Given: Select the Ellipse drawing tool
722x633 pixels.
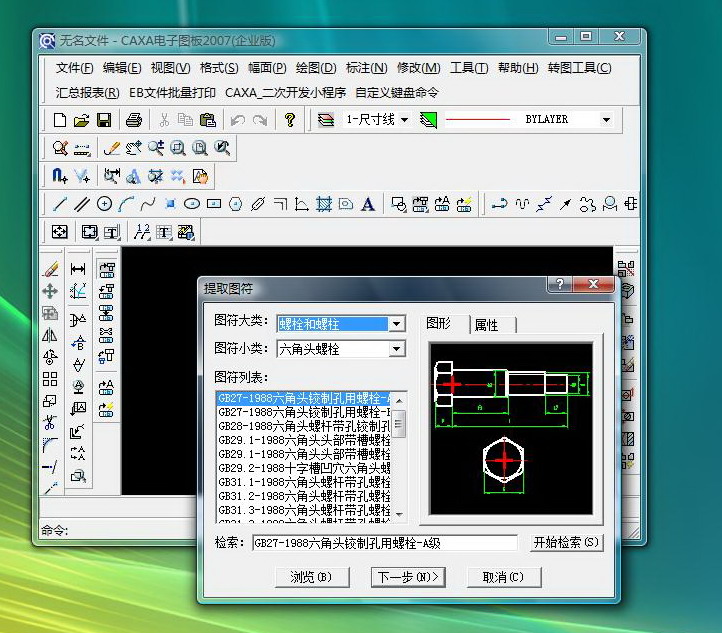Looking at the screenshot, I should [192, 203].
